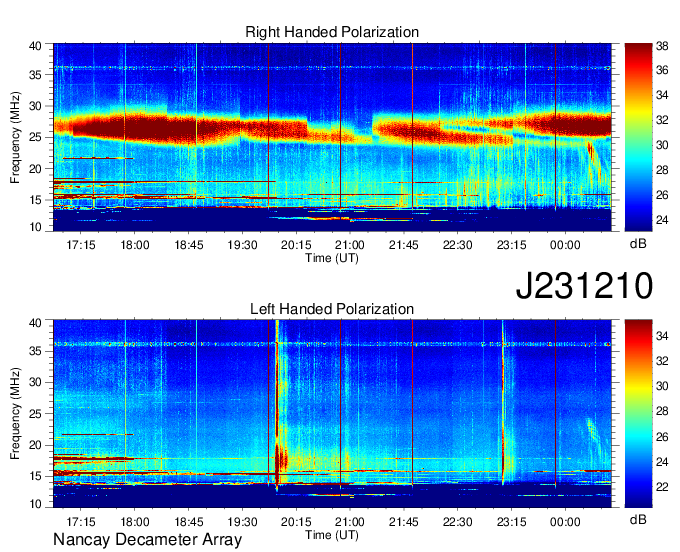Click the 25 MHz tick label on the top plot
Image resolution: width=680 pixels, height=552 pixels.
click(35, 137)
